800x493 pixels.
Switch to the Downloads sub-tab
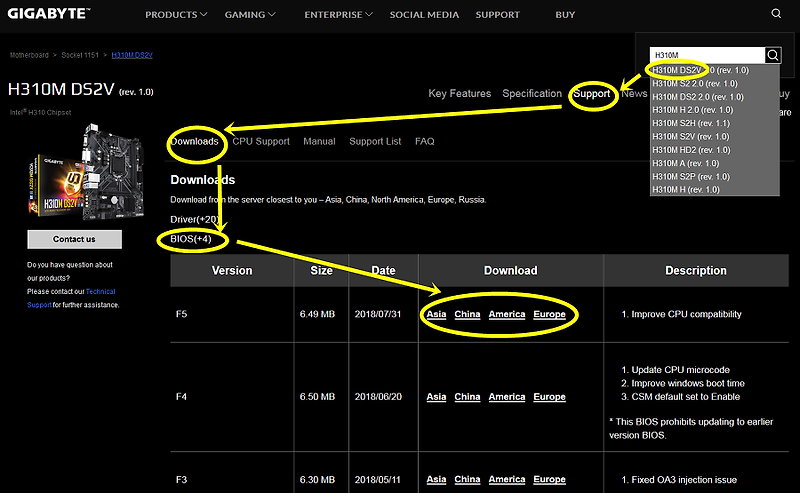[x=194, y=141]
